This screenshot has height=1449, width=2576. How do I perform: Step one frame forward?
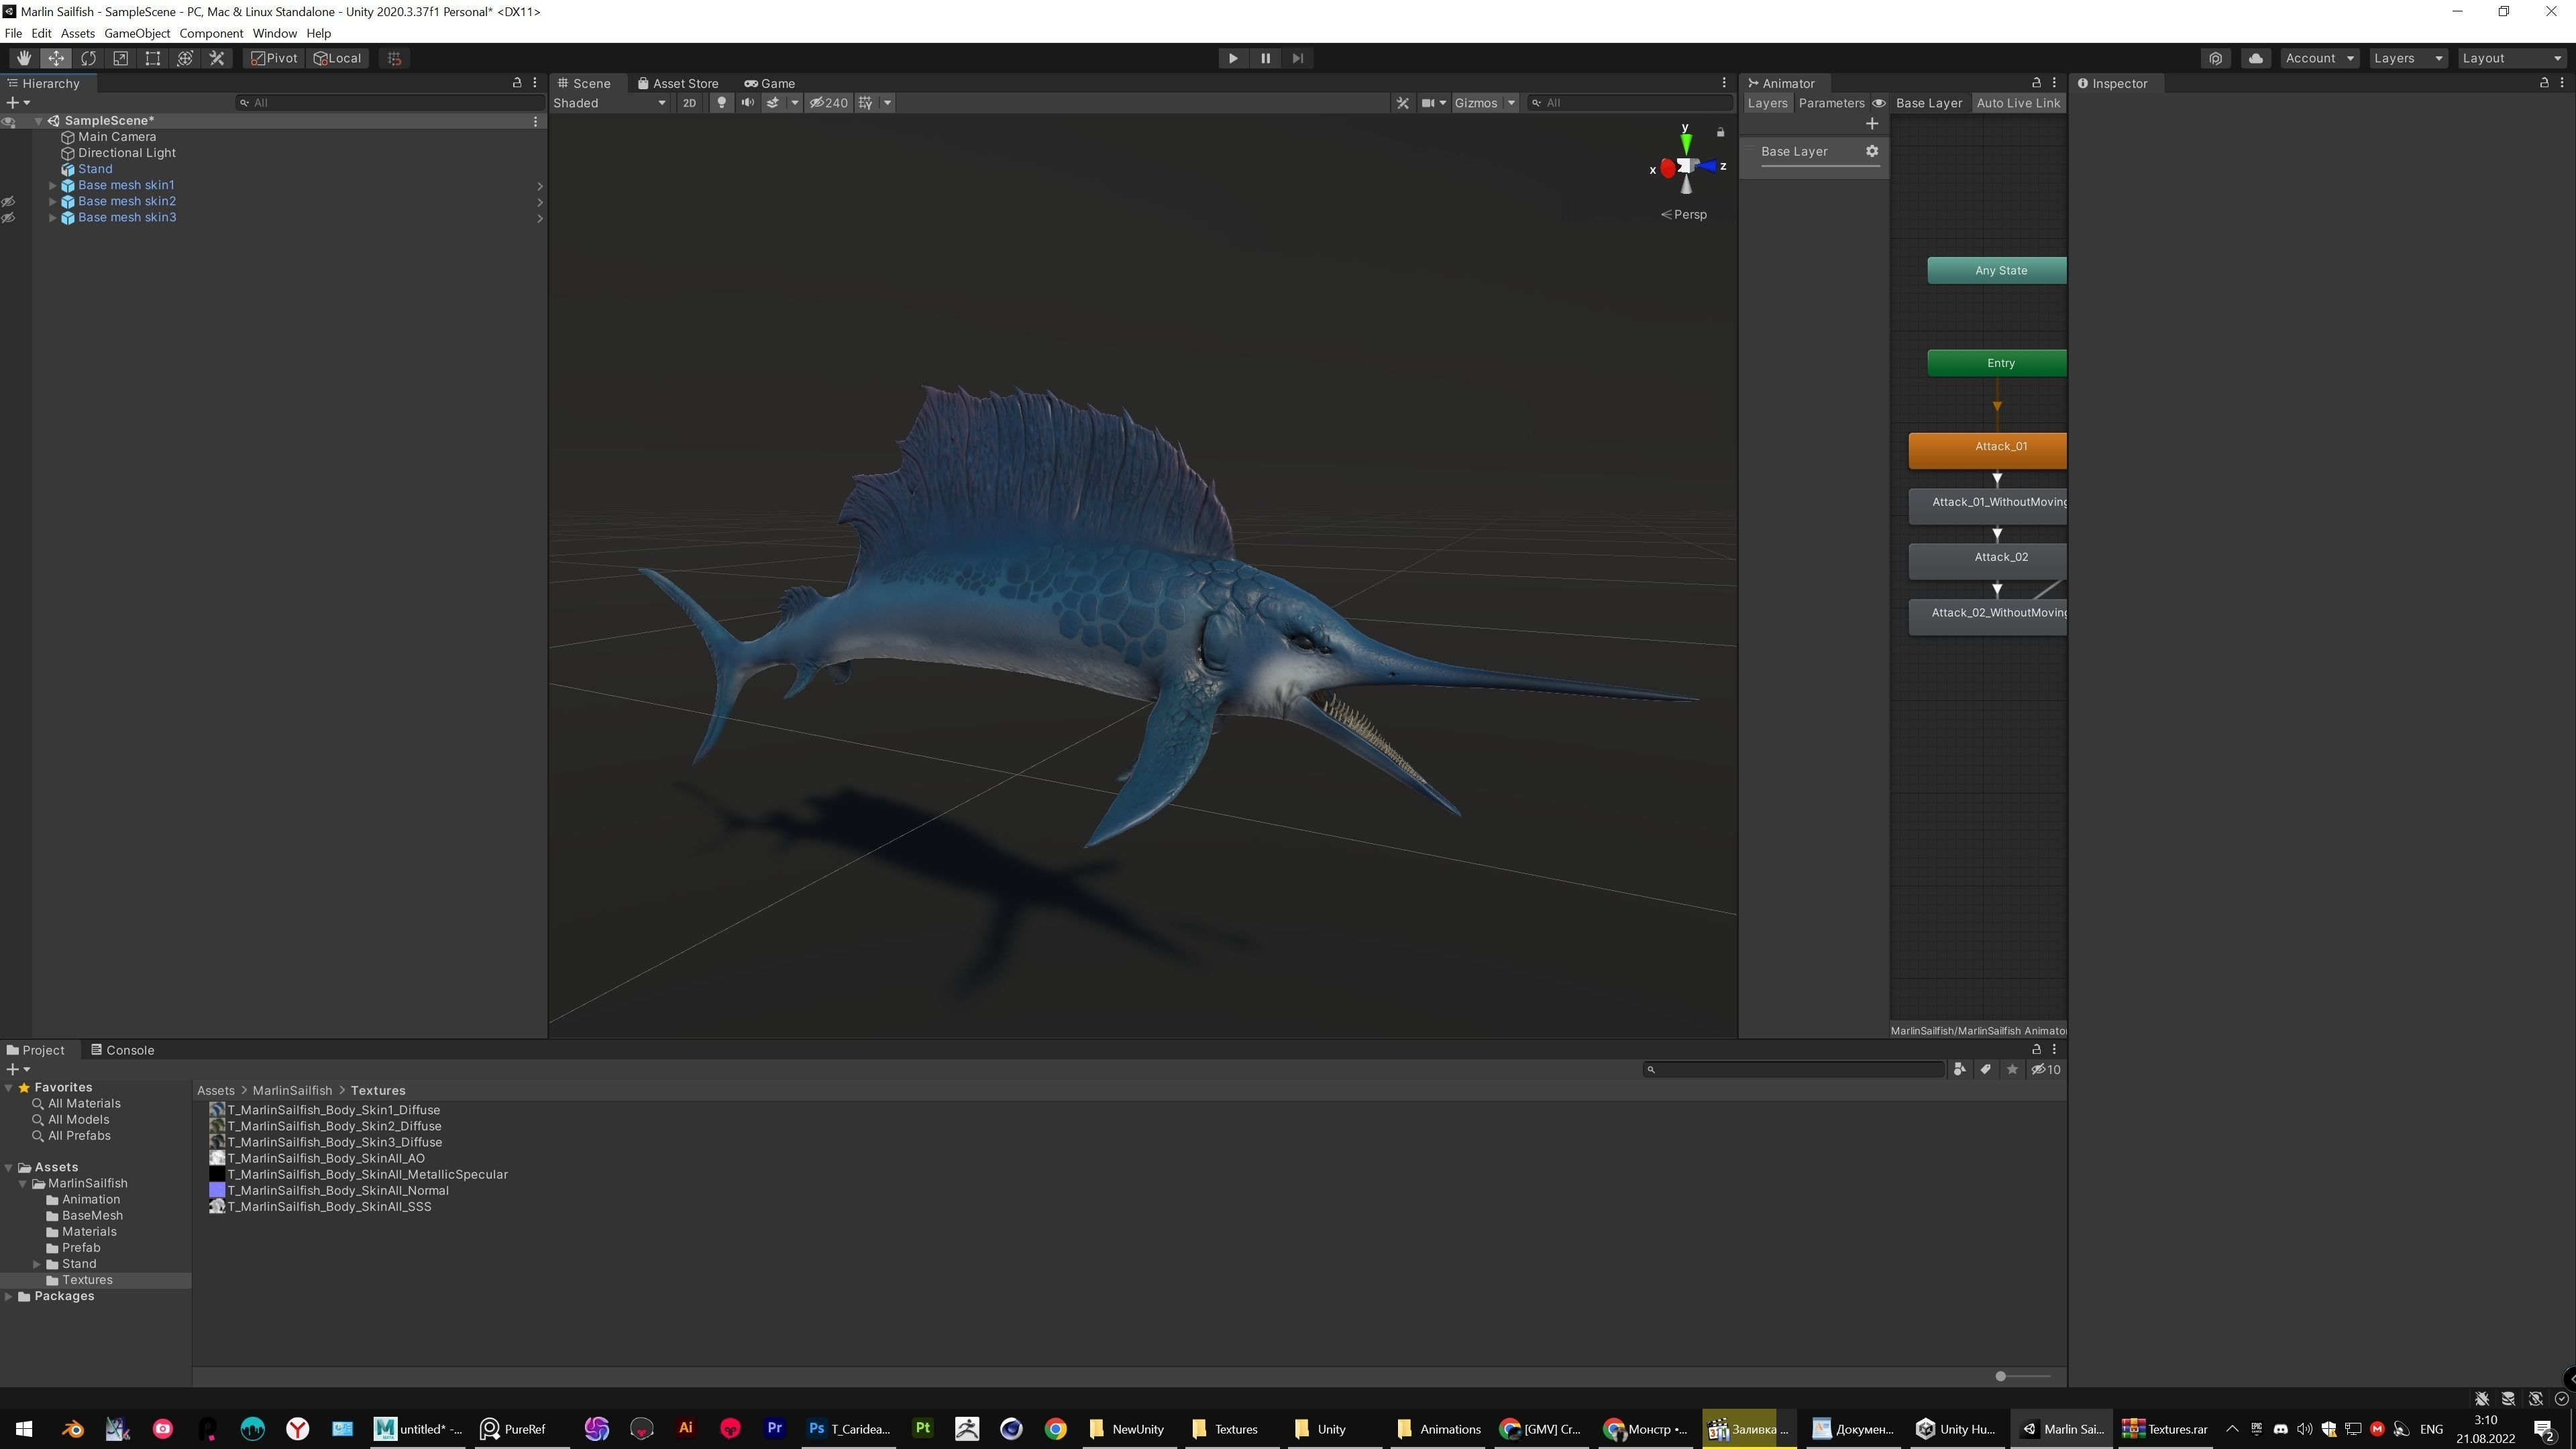[x=1297, y=58]
